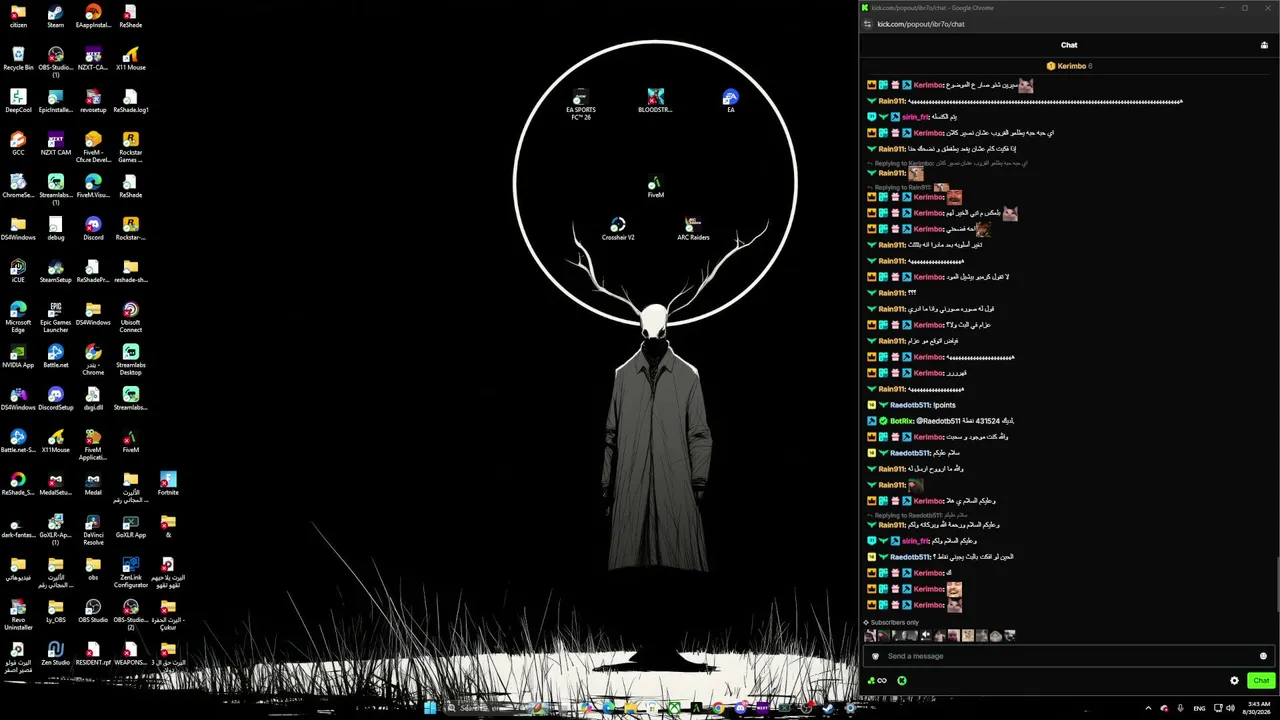1280x720 pixels.
Task: Open the Steam desktop shortcut
Action: pyautogui.click(x=55, y=15)
